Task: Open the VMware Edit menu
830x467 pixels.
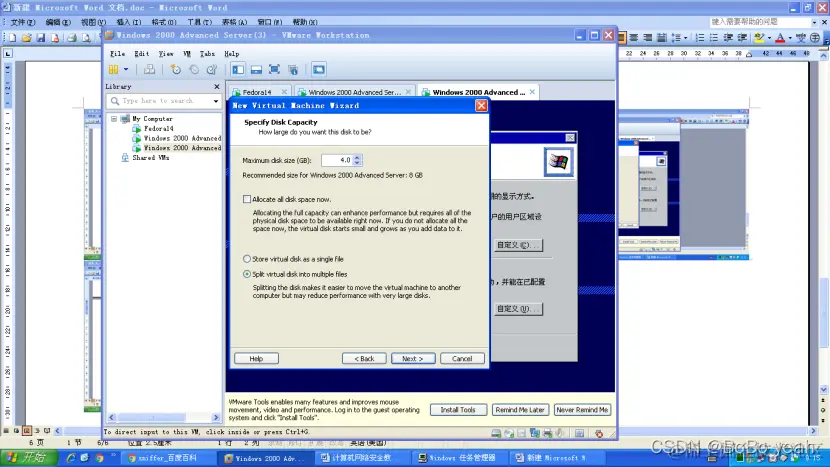Action: click(x=141, y=53)
